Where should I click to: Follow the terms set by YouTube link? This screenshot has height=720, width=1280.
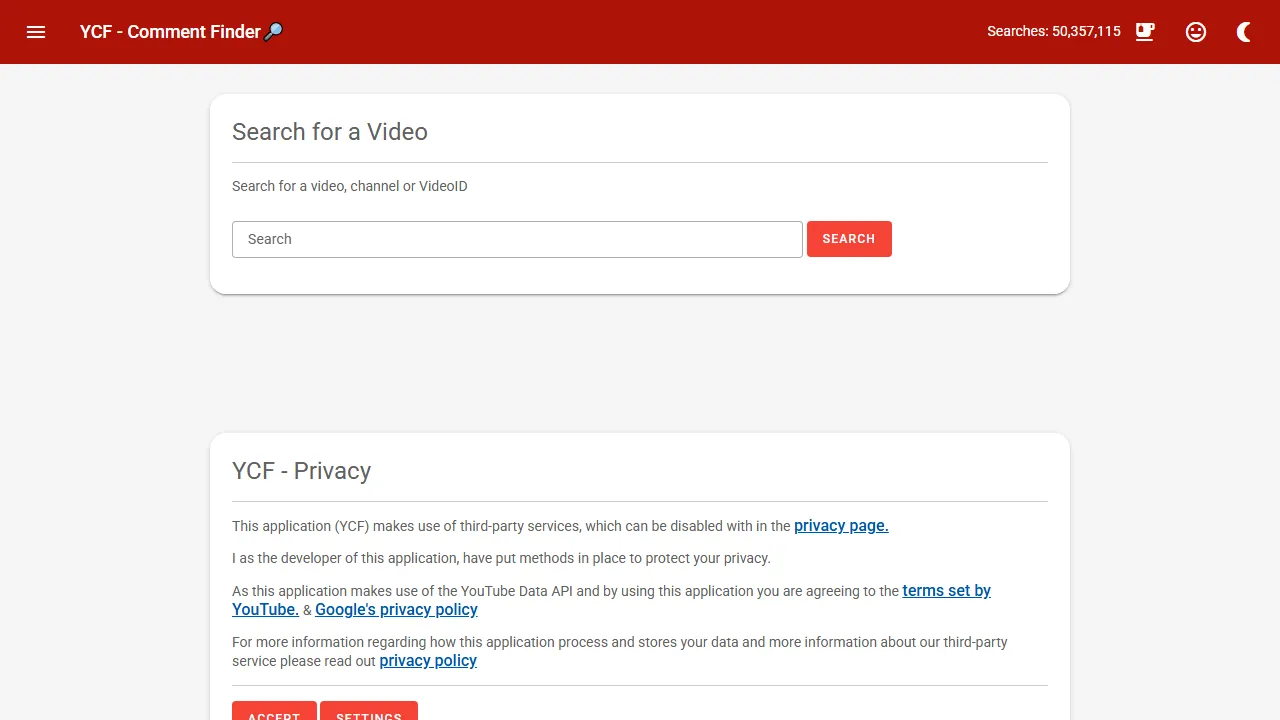946,590
